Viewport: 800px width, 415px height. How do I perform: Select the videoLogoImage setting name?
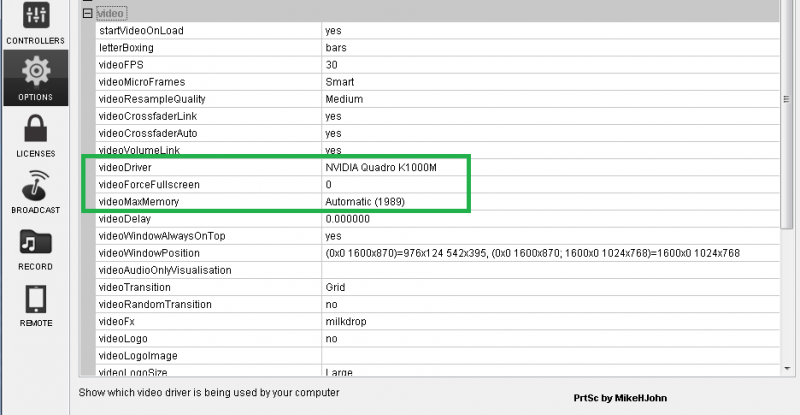[x=138, y=356]
